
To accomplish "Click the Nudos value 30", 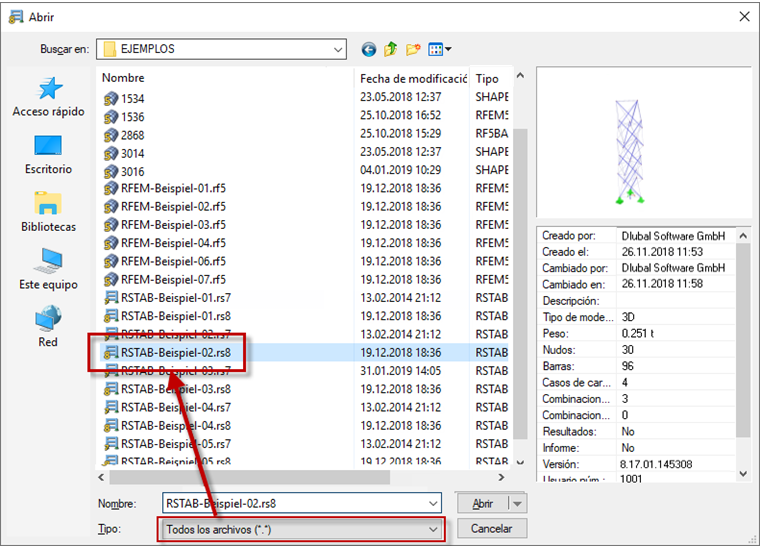I will pyautogui.click(x=628, y=350).
